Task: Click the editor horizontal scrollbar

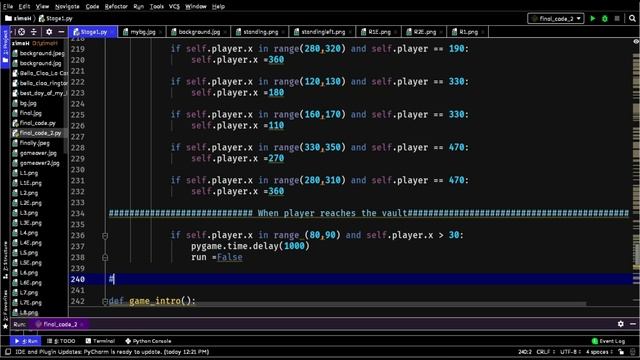Action: [x=347, y=304]
